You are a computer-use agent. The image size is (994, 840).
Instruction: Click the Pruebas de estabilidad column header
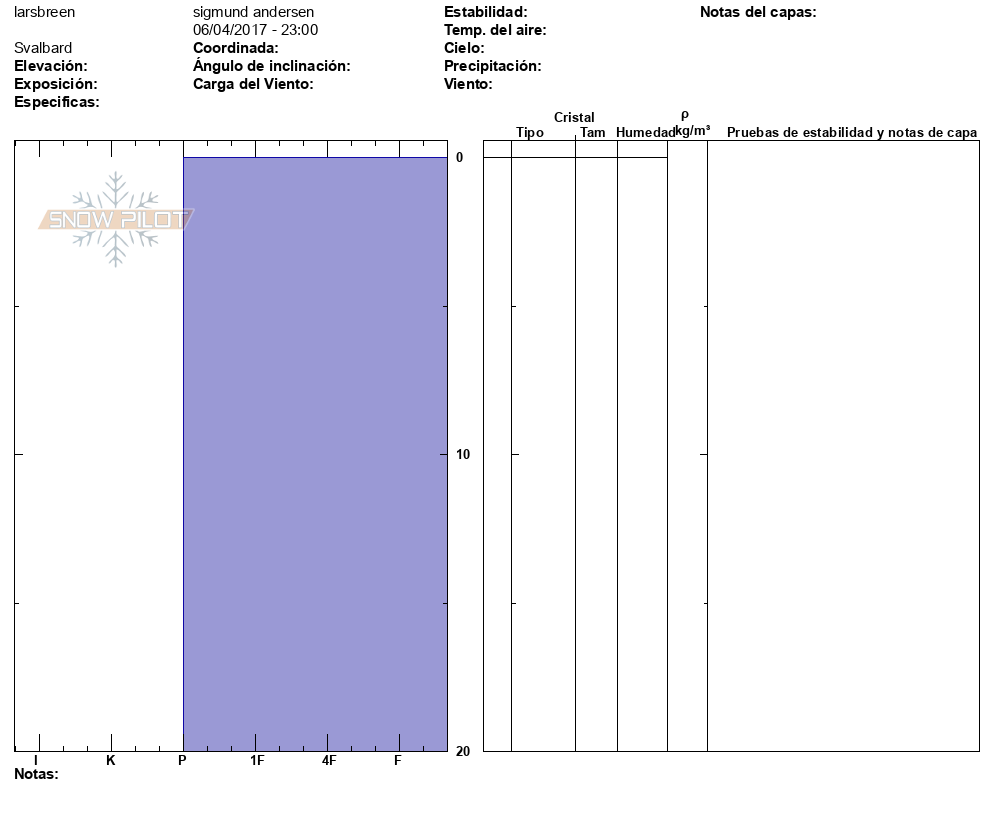851,133
